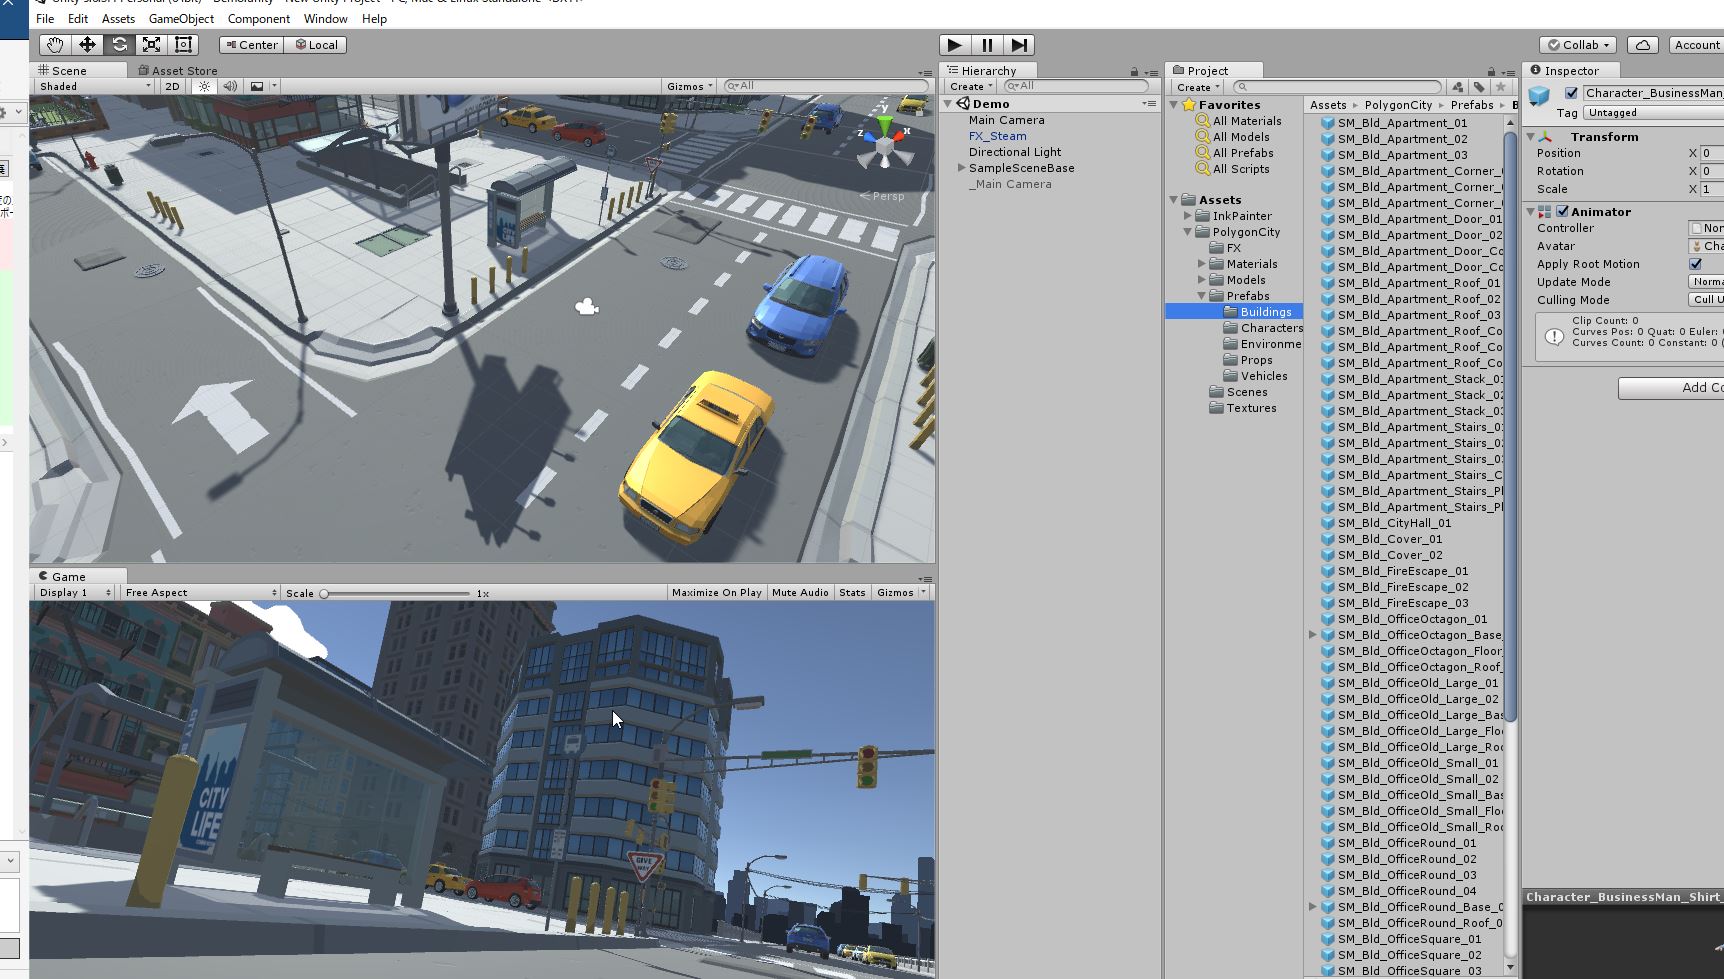
Task: Select FX_Steam in Hierarchy
Action: 997,136
